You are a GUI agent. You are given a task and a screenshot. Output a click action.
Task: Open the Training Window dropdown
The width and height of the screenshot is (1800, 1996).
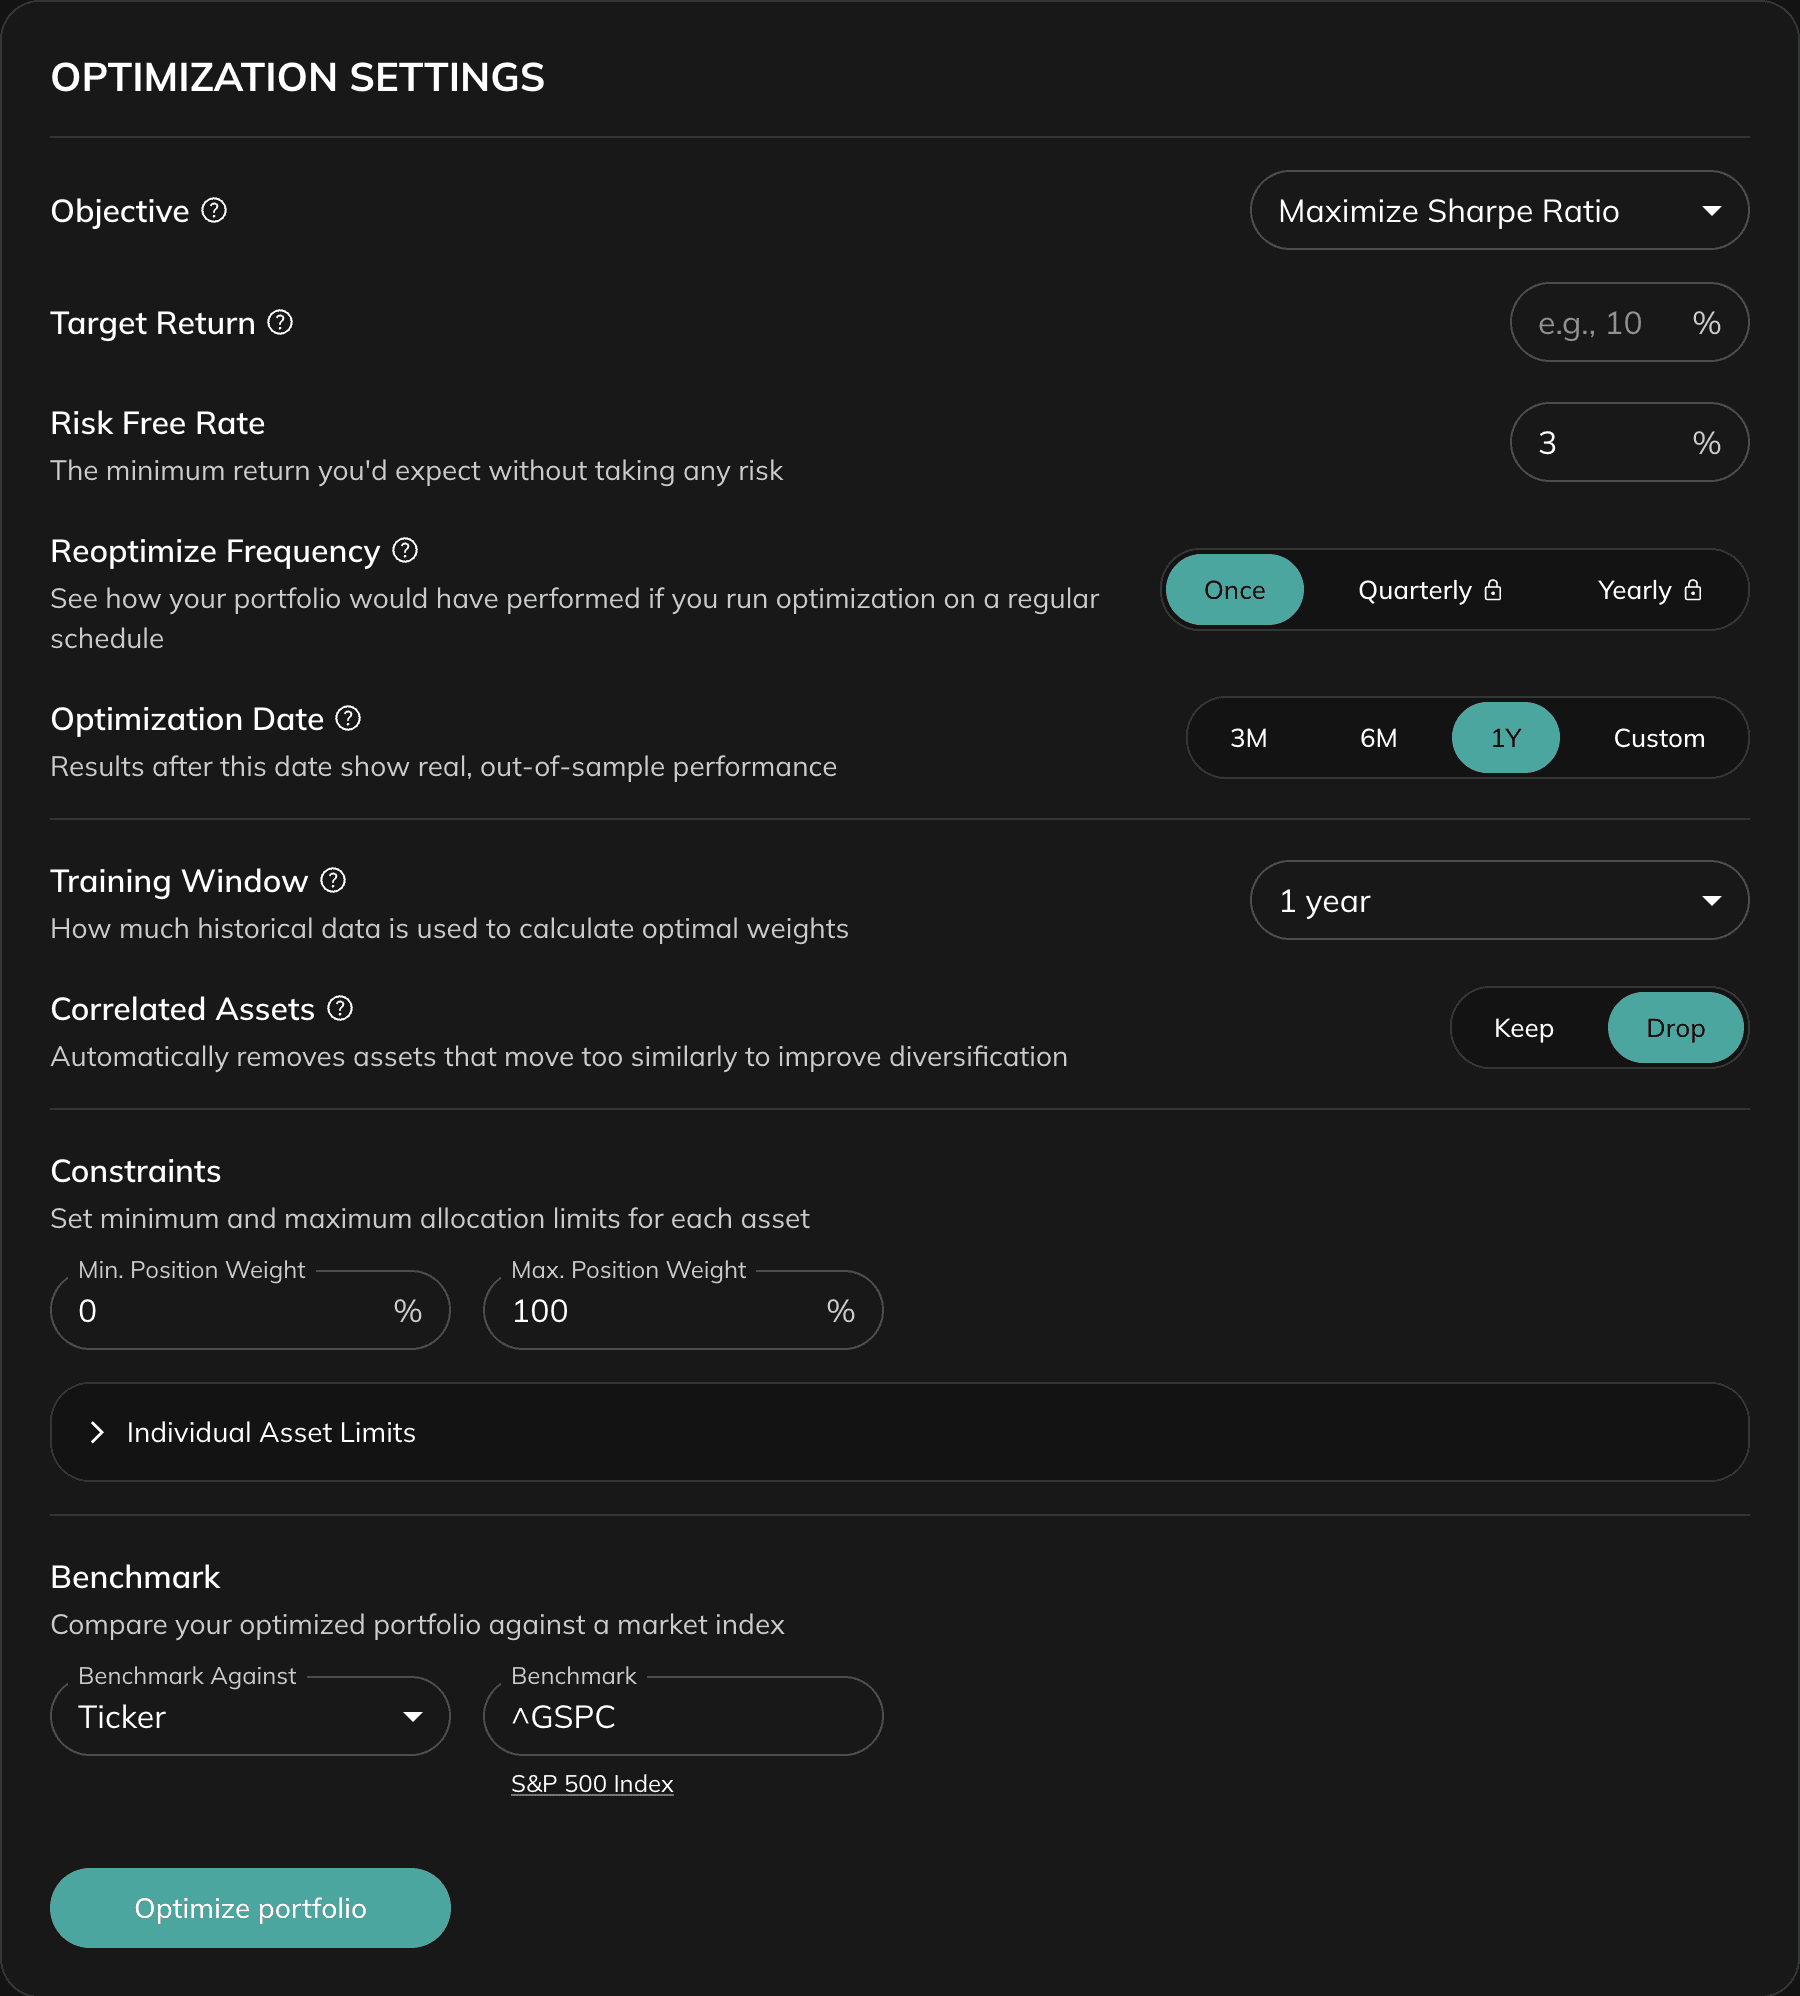pyautogui.click(x=1498, y=900)
